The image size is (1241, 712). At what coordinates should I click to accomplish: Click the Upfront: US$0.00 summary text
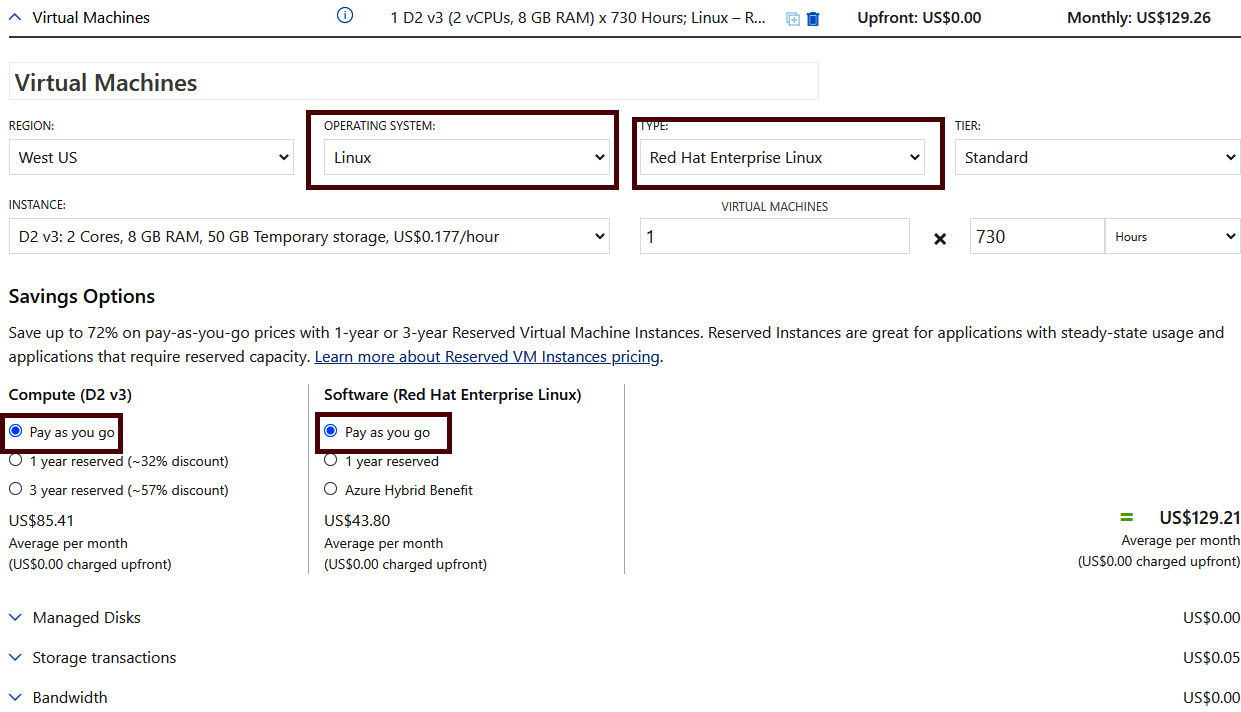pos(919,17)
